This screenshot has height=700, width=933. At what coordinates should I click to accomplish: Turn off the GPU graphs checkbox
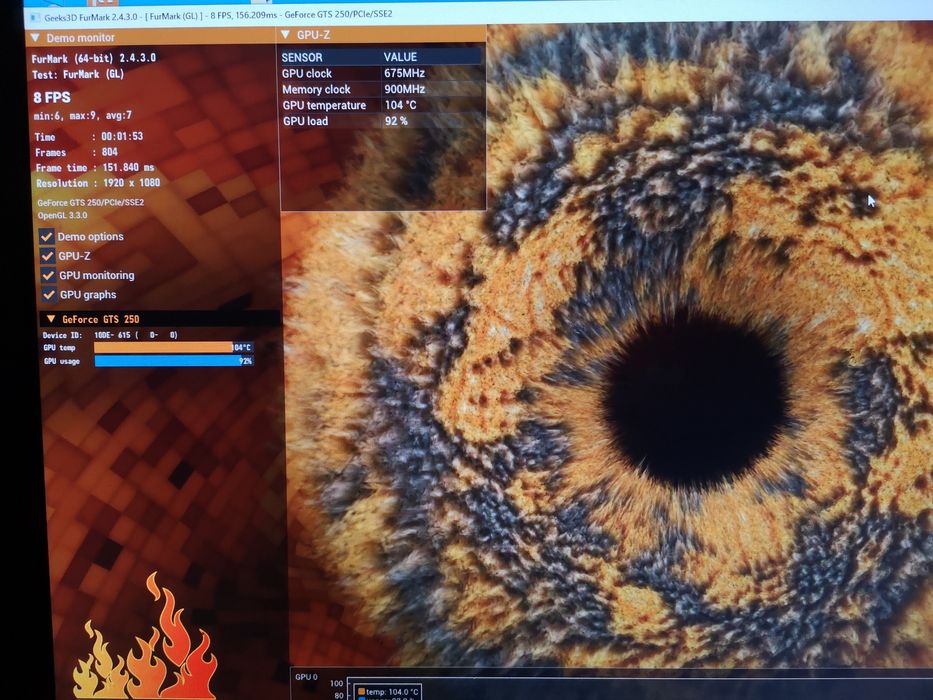tap(48, 295)
